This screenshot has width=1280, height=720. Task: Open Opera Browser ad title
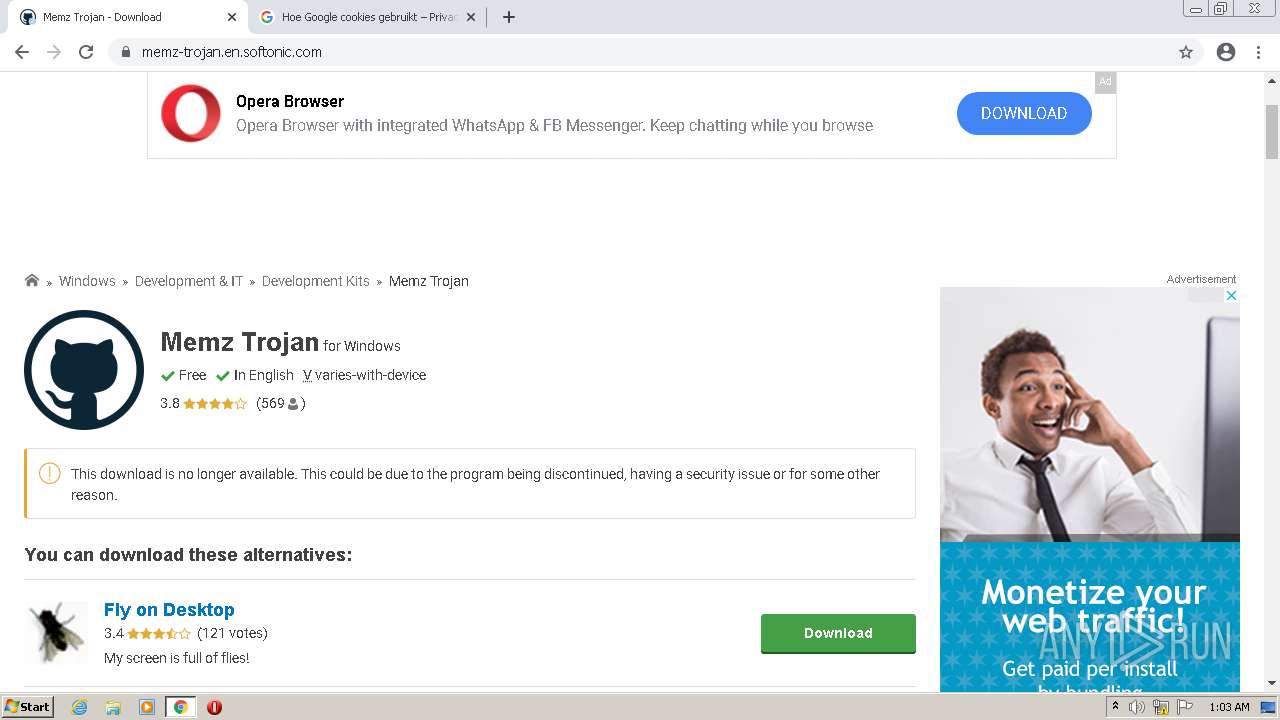tap(290, 101)
